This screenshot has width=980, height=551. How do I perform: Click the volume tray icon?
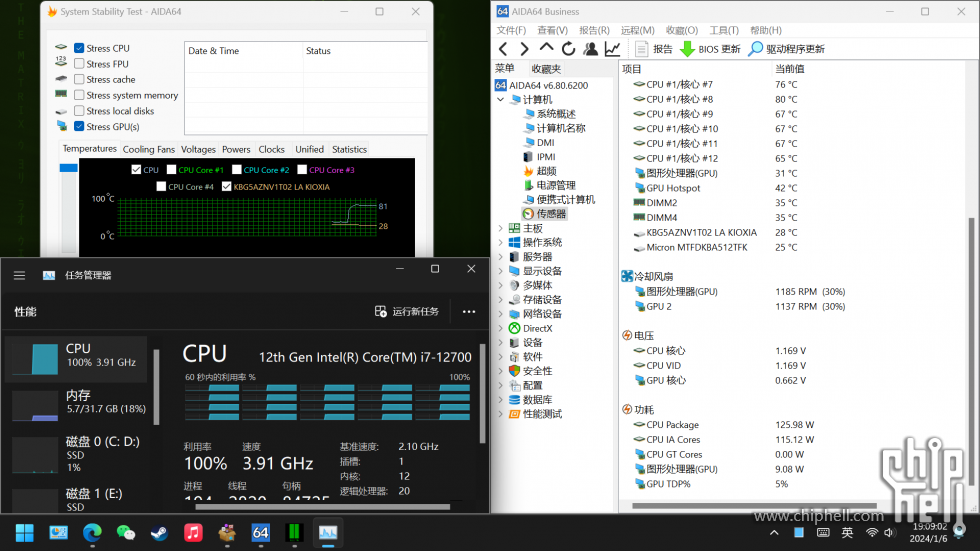[x=890, y=533]
